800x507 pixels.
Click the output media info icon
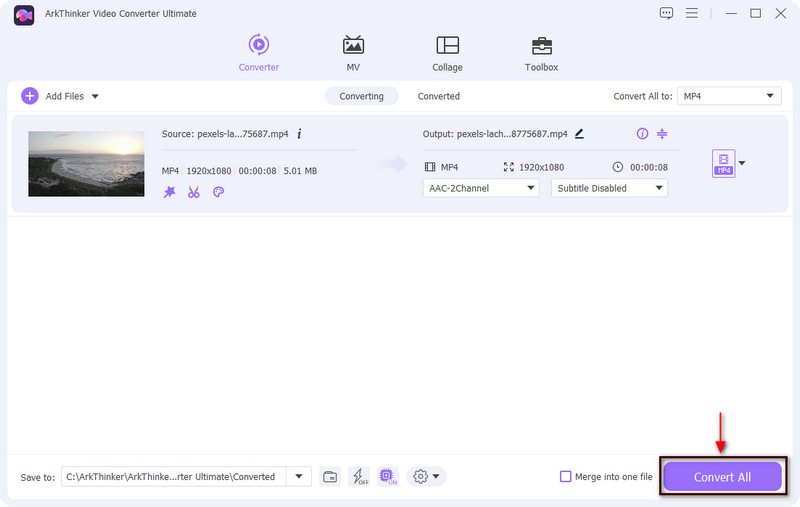tap(642, 134)
